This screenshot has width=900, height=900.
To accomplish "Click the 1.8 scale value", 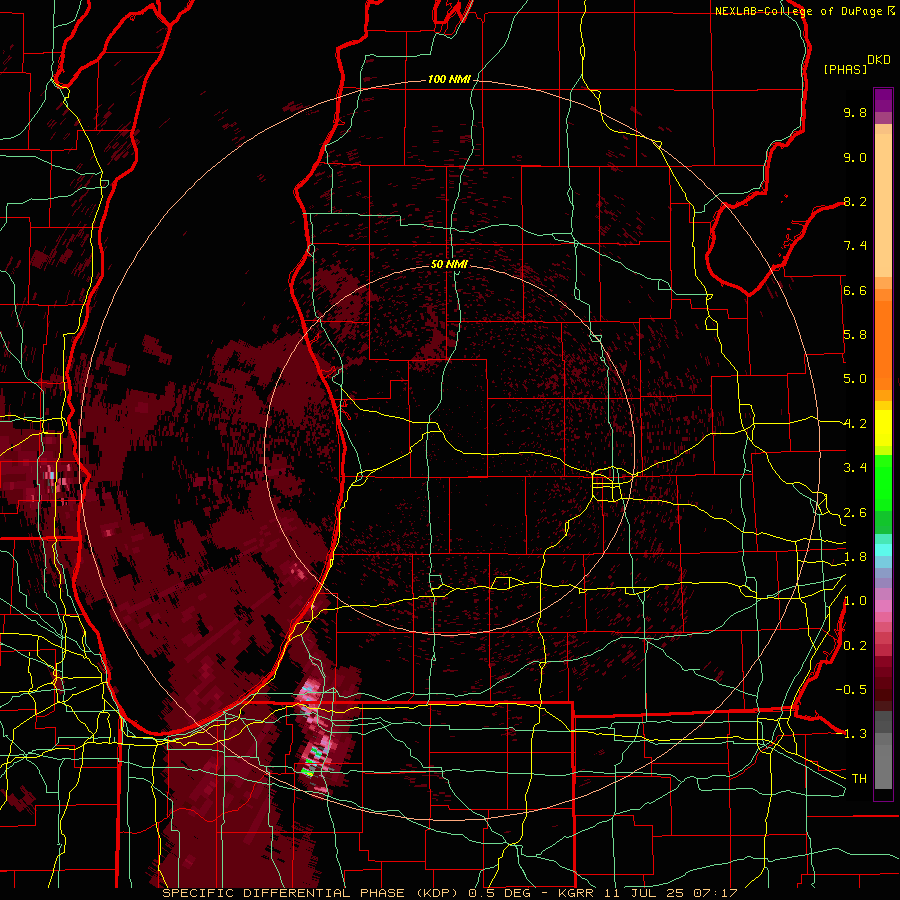I will click(855, 557).
